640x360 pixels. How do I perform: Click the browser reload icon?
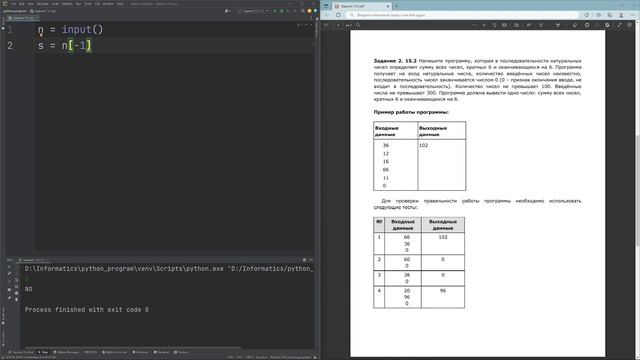pyautogui.click(x=338, y=15)
